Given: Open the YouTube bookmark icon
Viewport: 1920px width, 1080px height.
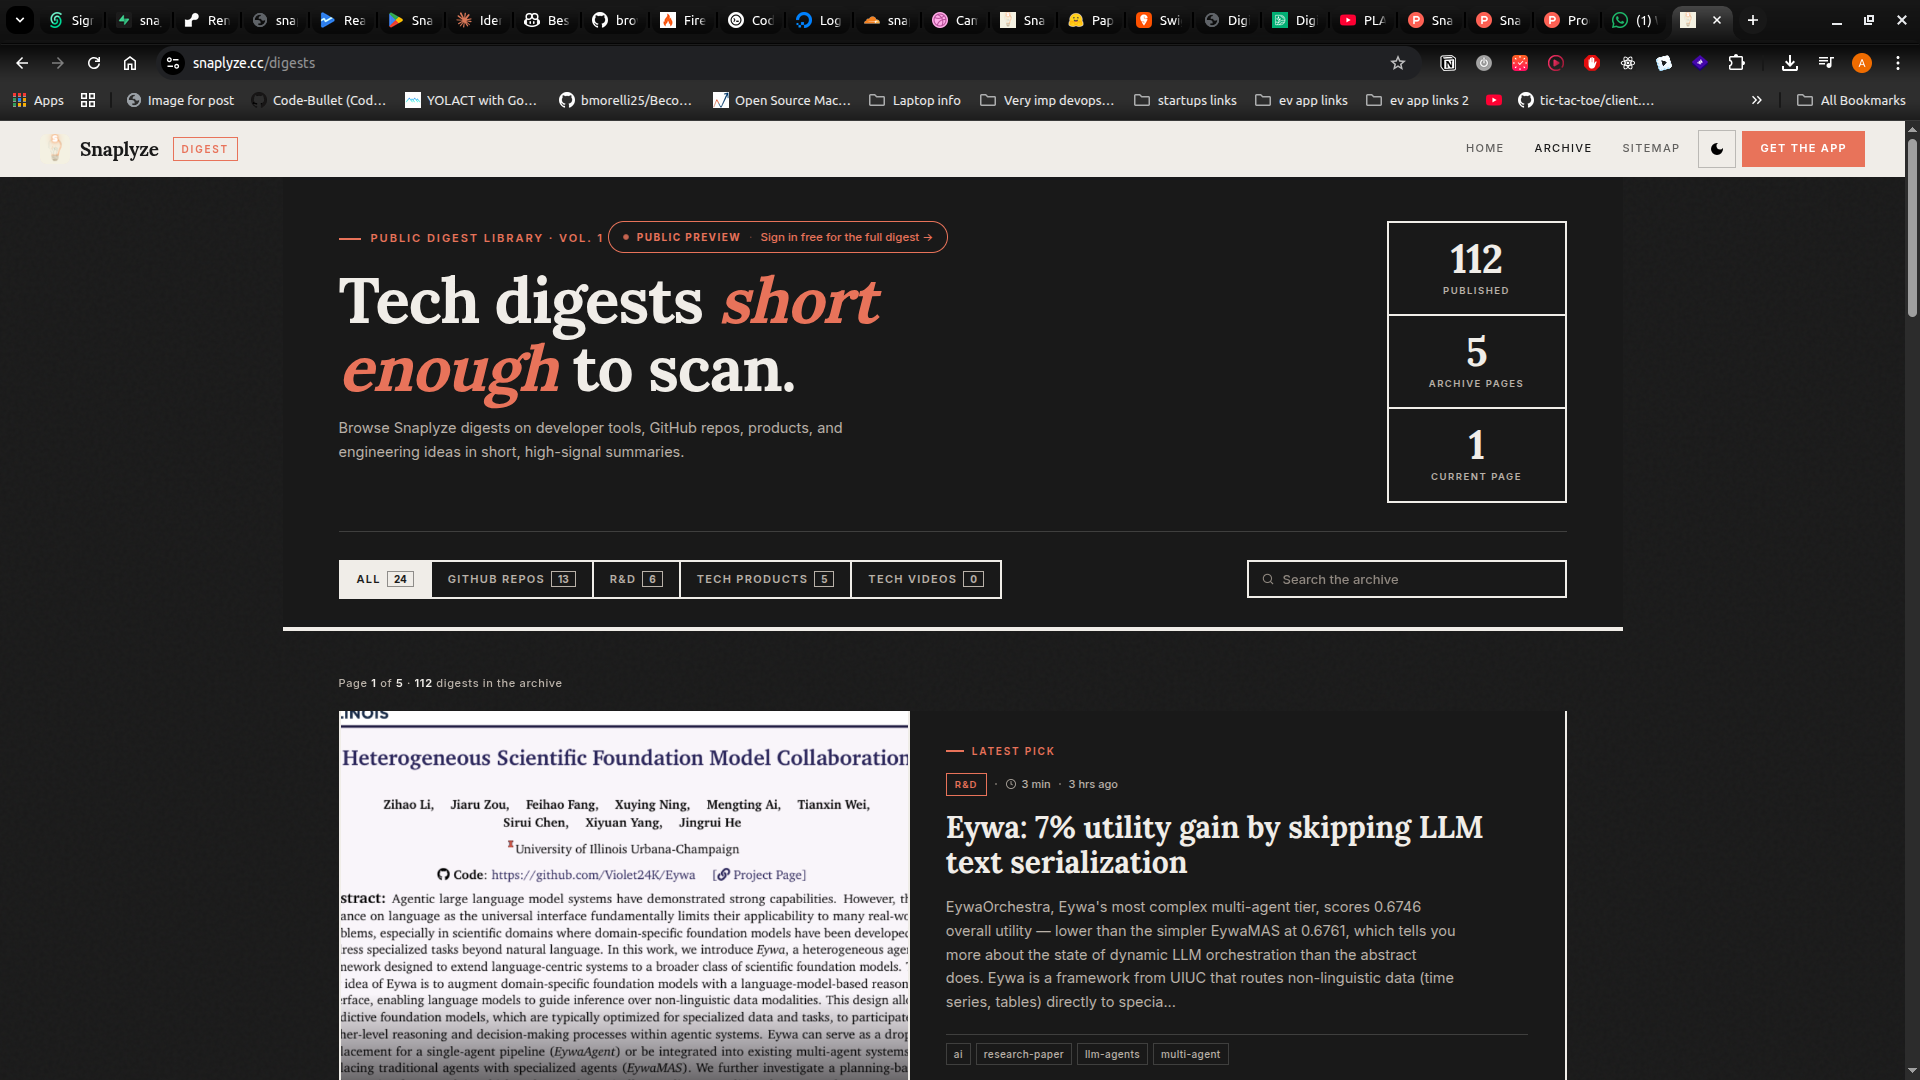Looking at the screenshot, I should pos(1494,100).
